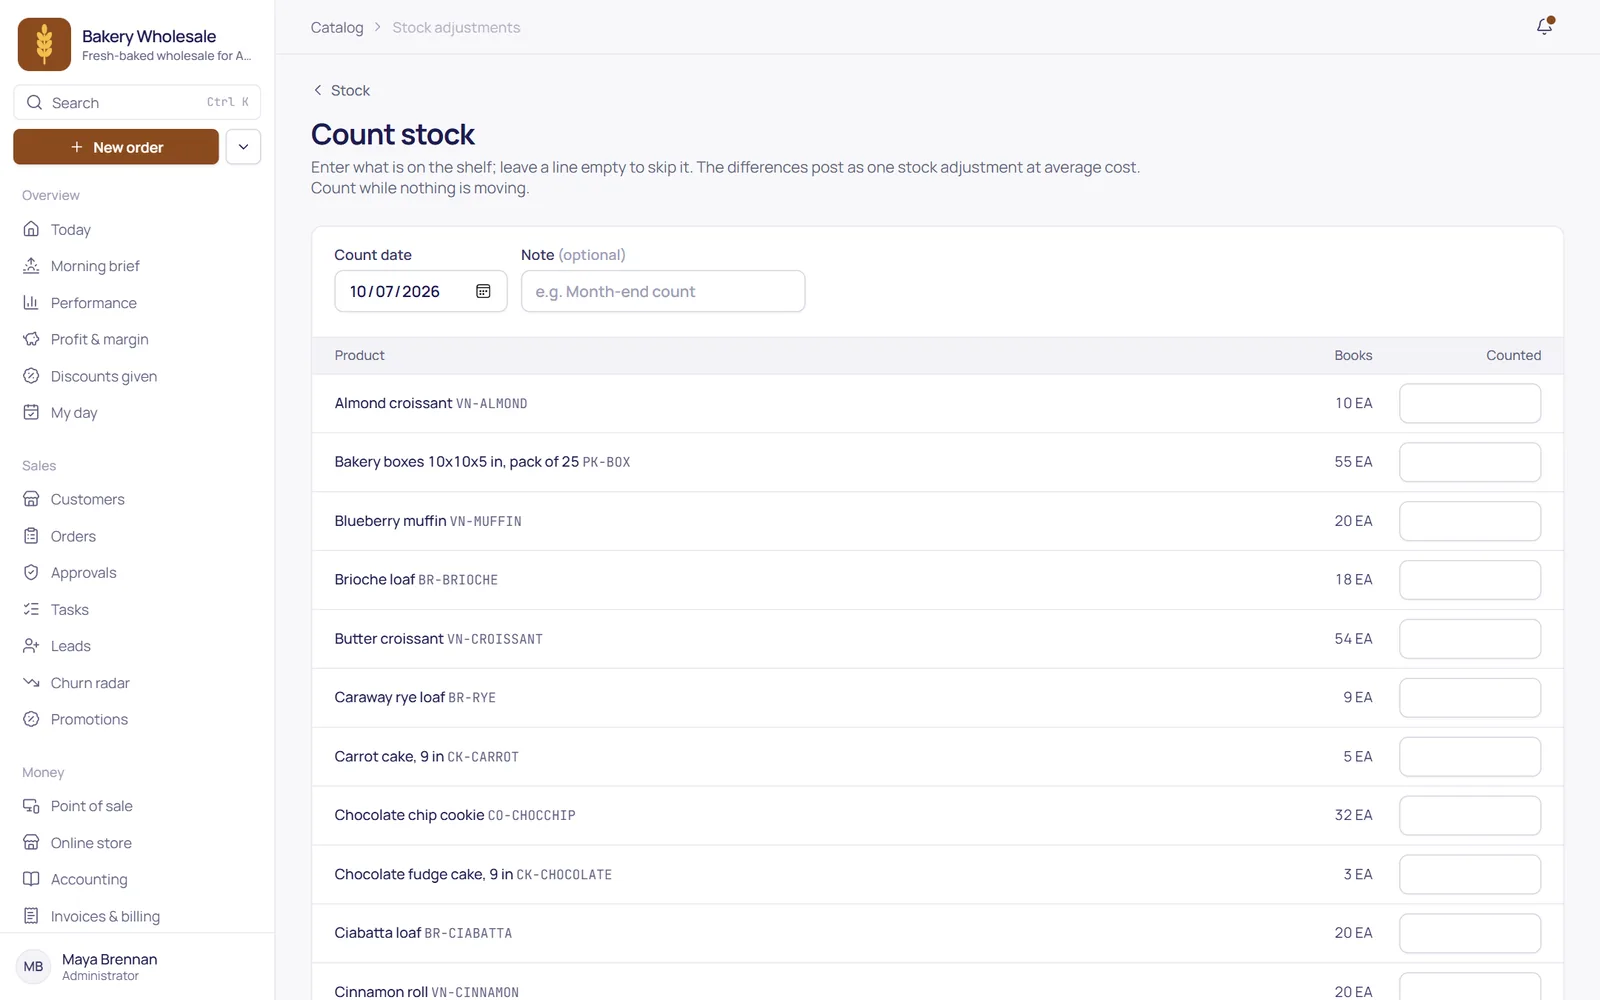Click the Churn radar trend icon
1600x1000 pixels.
pyautogui.click(x=31, y=682)
